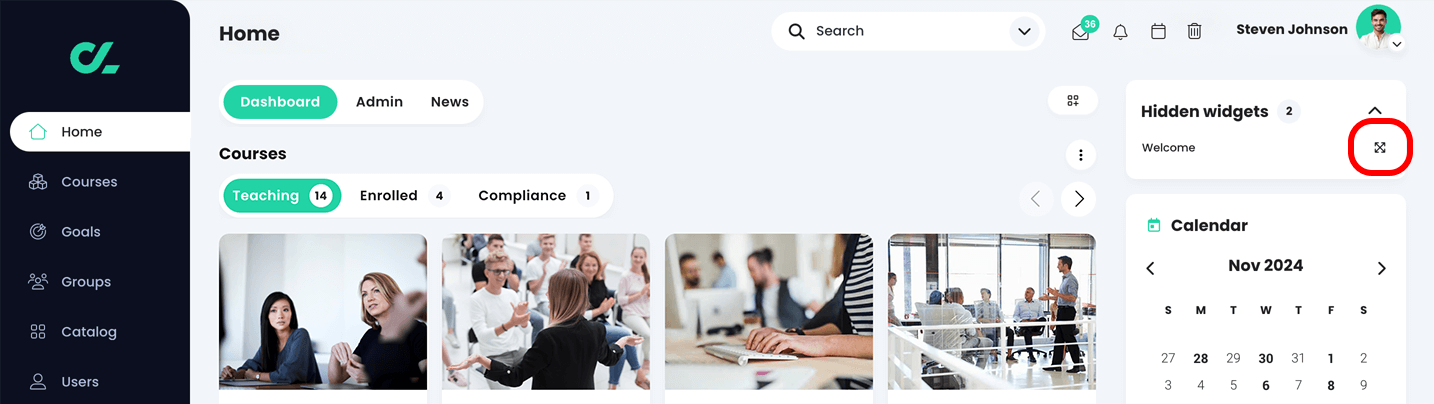Open the notifications bell
The width and height of the screenshot is (1434, 404).
[x=1121, y=32]
